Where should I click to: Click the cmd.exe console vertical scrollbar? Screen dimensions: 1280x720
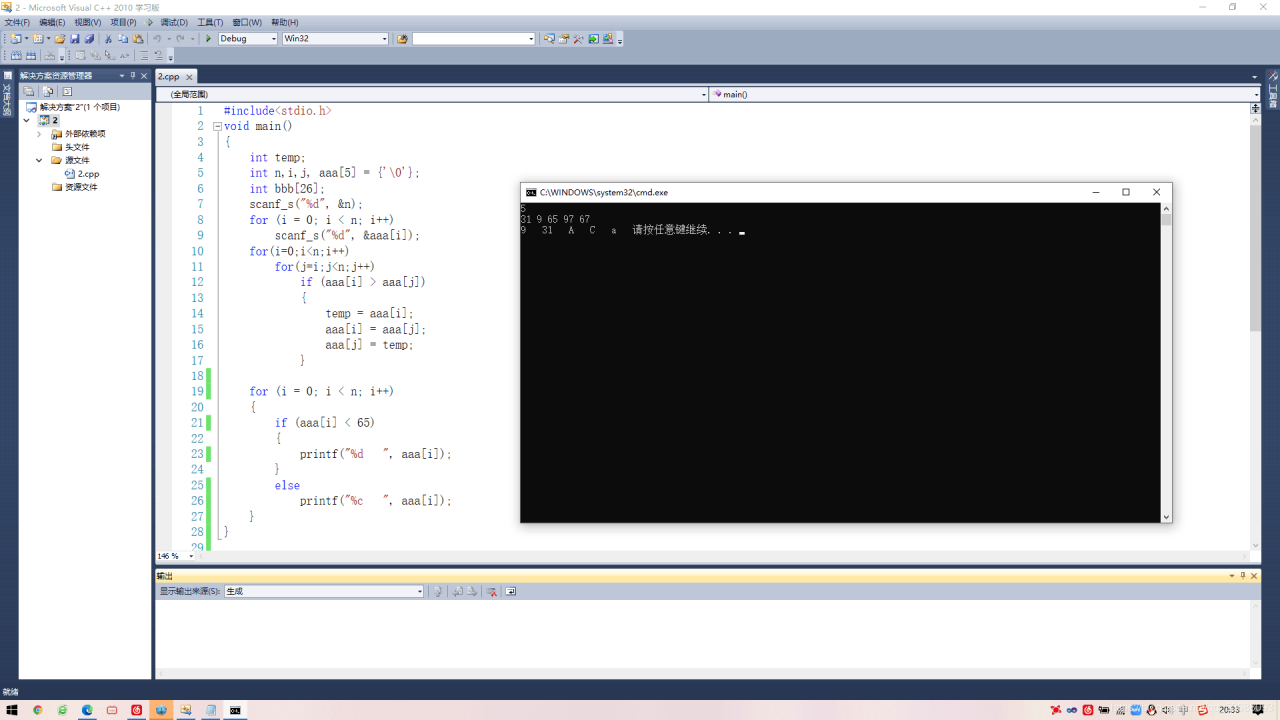tap(1166, 362)
